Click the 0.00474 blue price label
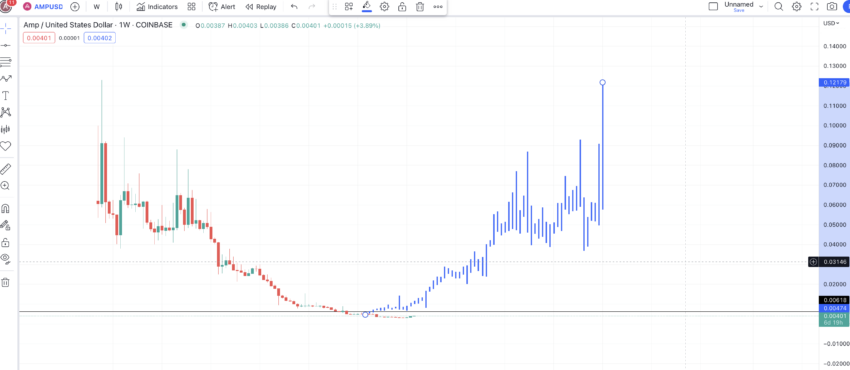The image size is (850, 370). 834,308
